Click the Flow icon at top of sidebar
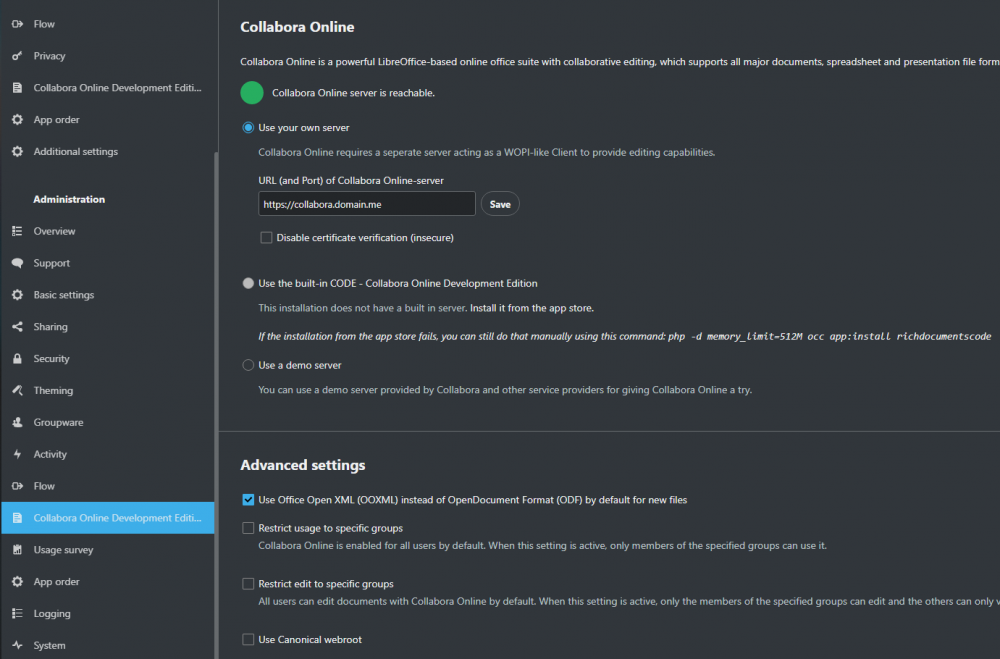This screenshot has width=1000, height=659. pos(17,24)
